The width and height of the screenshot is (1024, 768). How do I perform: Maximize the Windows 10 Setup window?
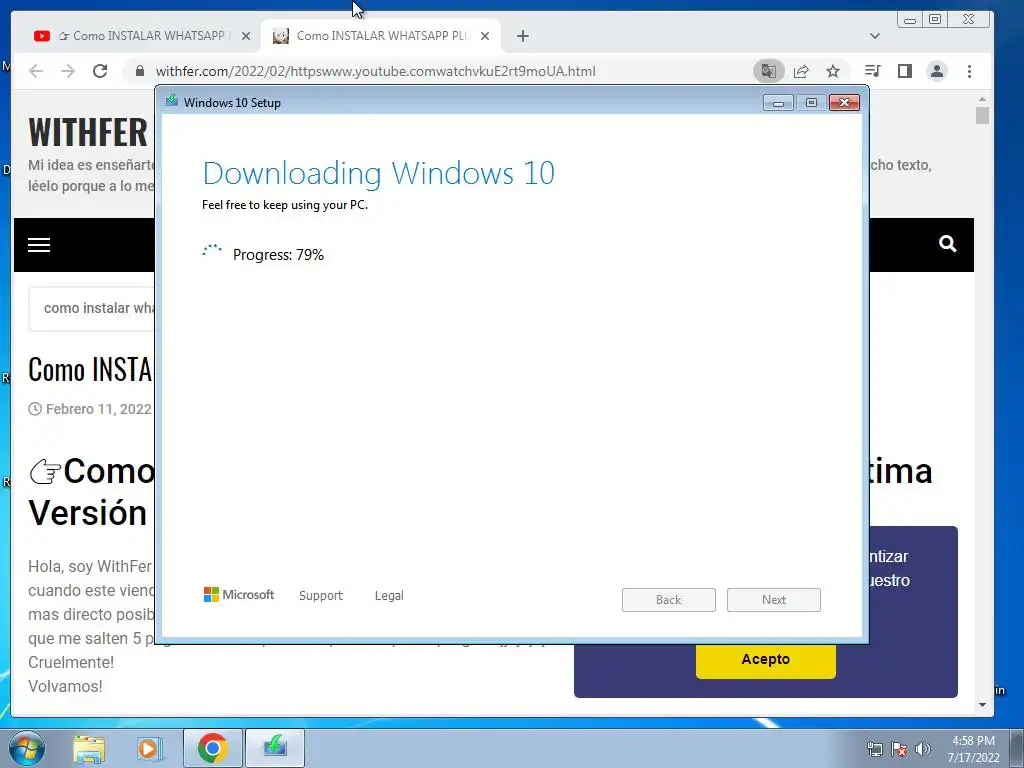[x=811, y=103]
